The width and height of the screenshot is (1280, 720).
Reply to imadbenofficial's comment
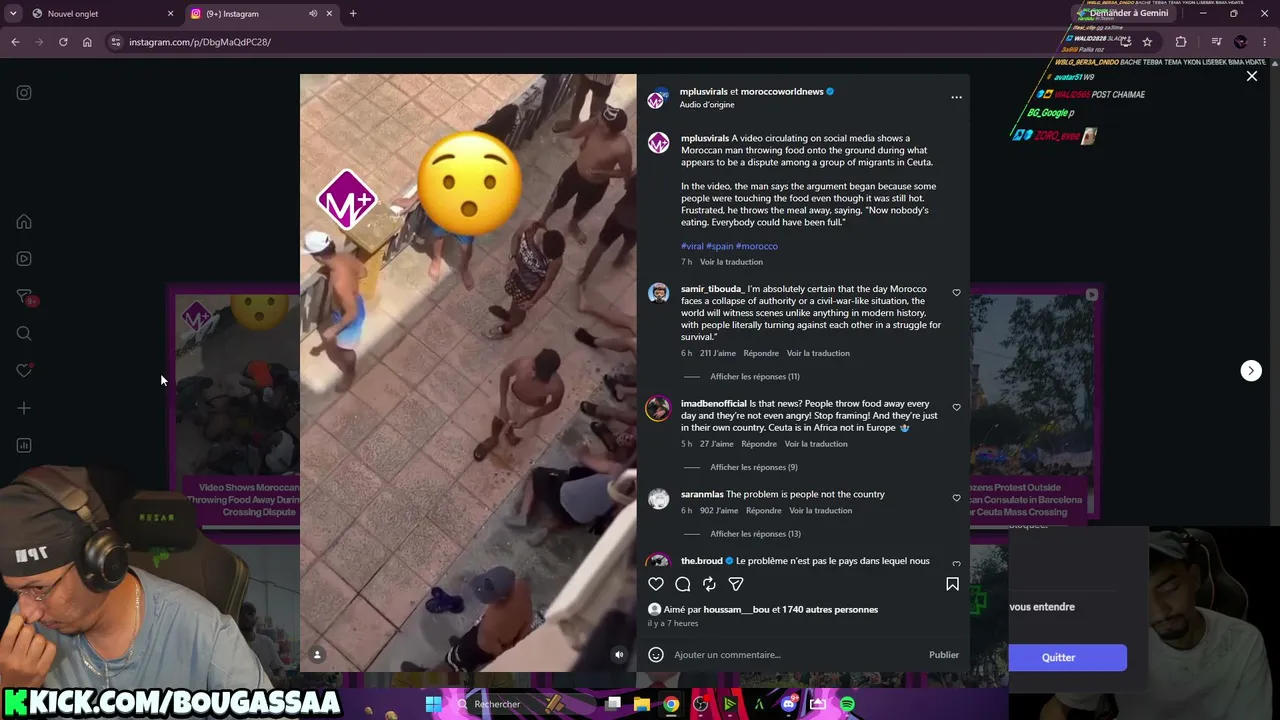click(759, 444)
